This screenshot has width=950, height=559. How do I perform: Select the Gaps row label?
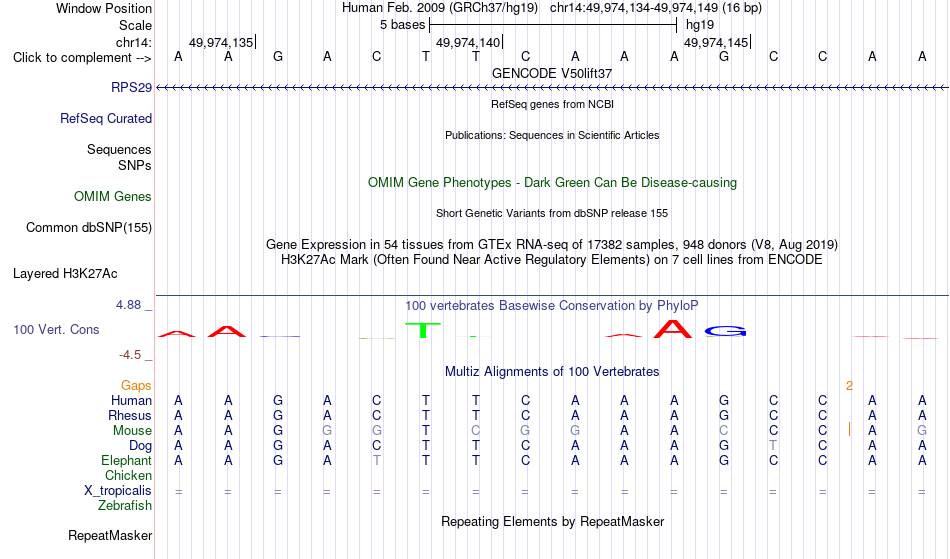[136, 386]
